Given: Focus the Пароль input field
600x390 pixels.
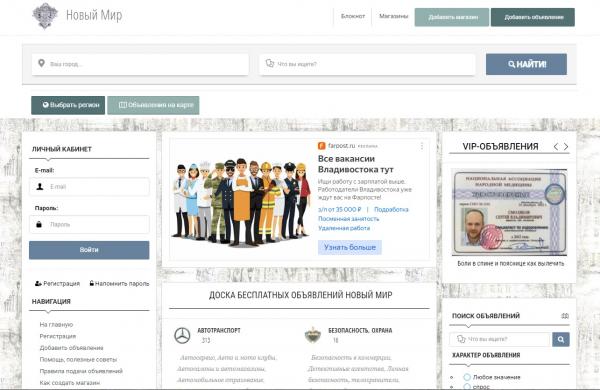Looking at the screenshot, I should (89, 224).
